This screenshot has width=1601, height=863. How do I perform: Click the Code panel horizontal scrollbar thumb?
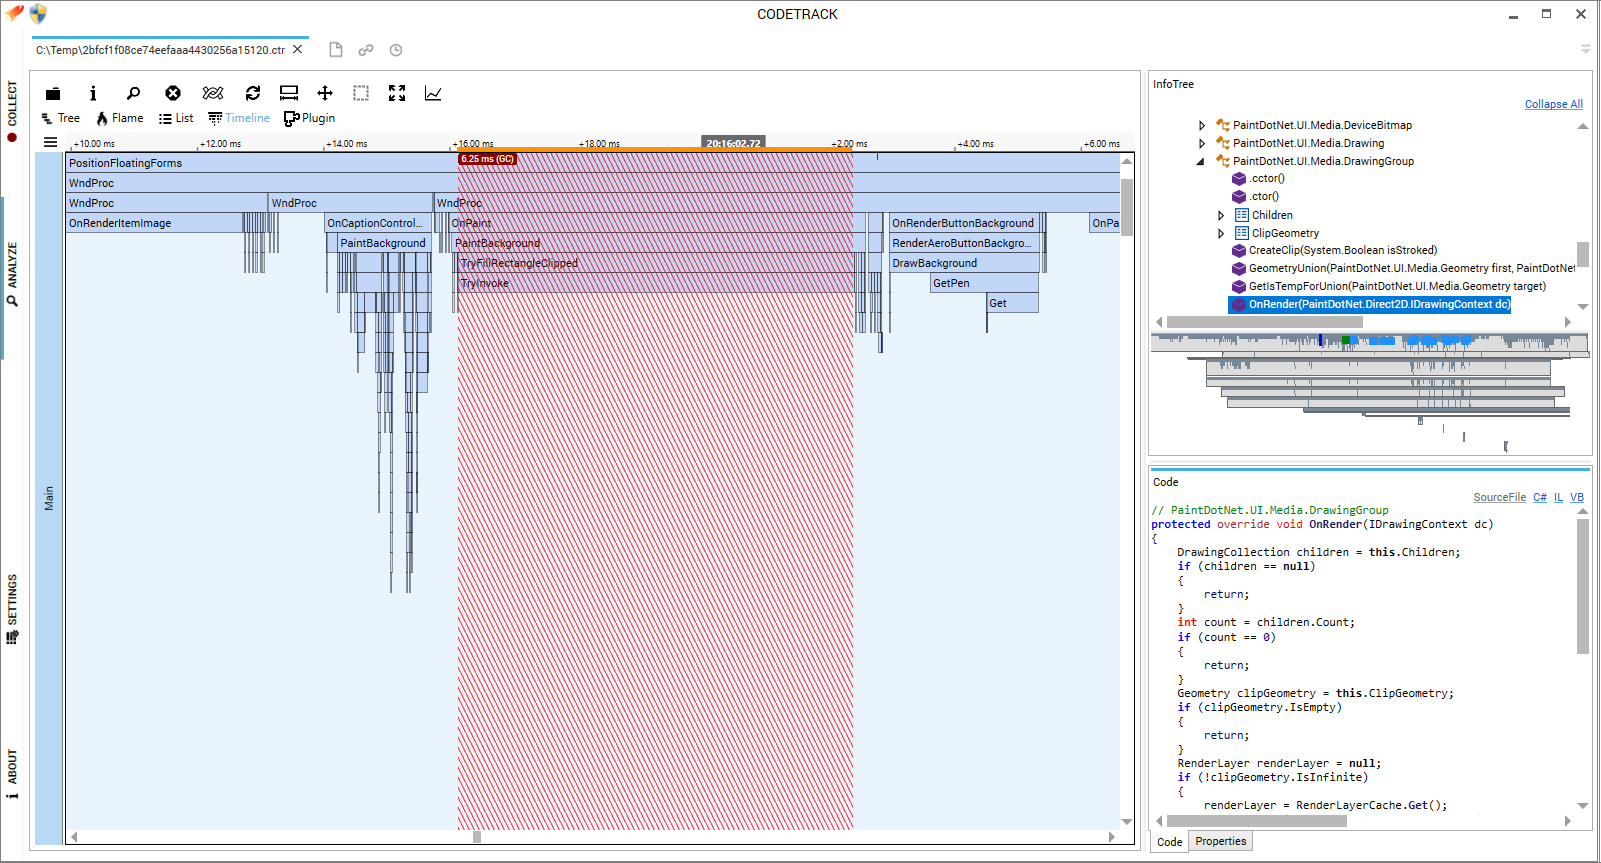click(x=1257, y=821)
